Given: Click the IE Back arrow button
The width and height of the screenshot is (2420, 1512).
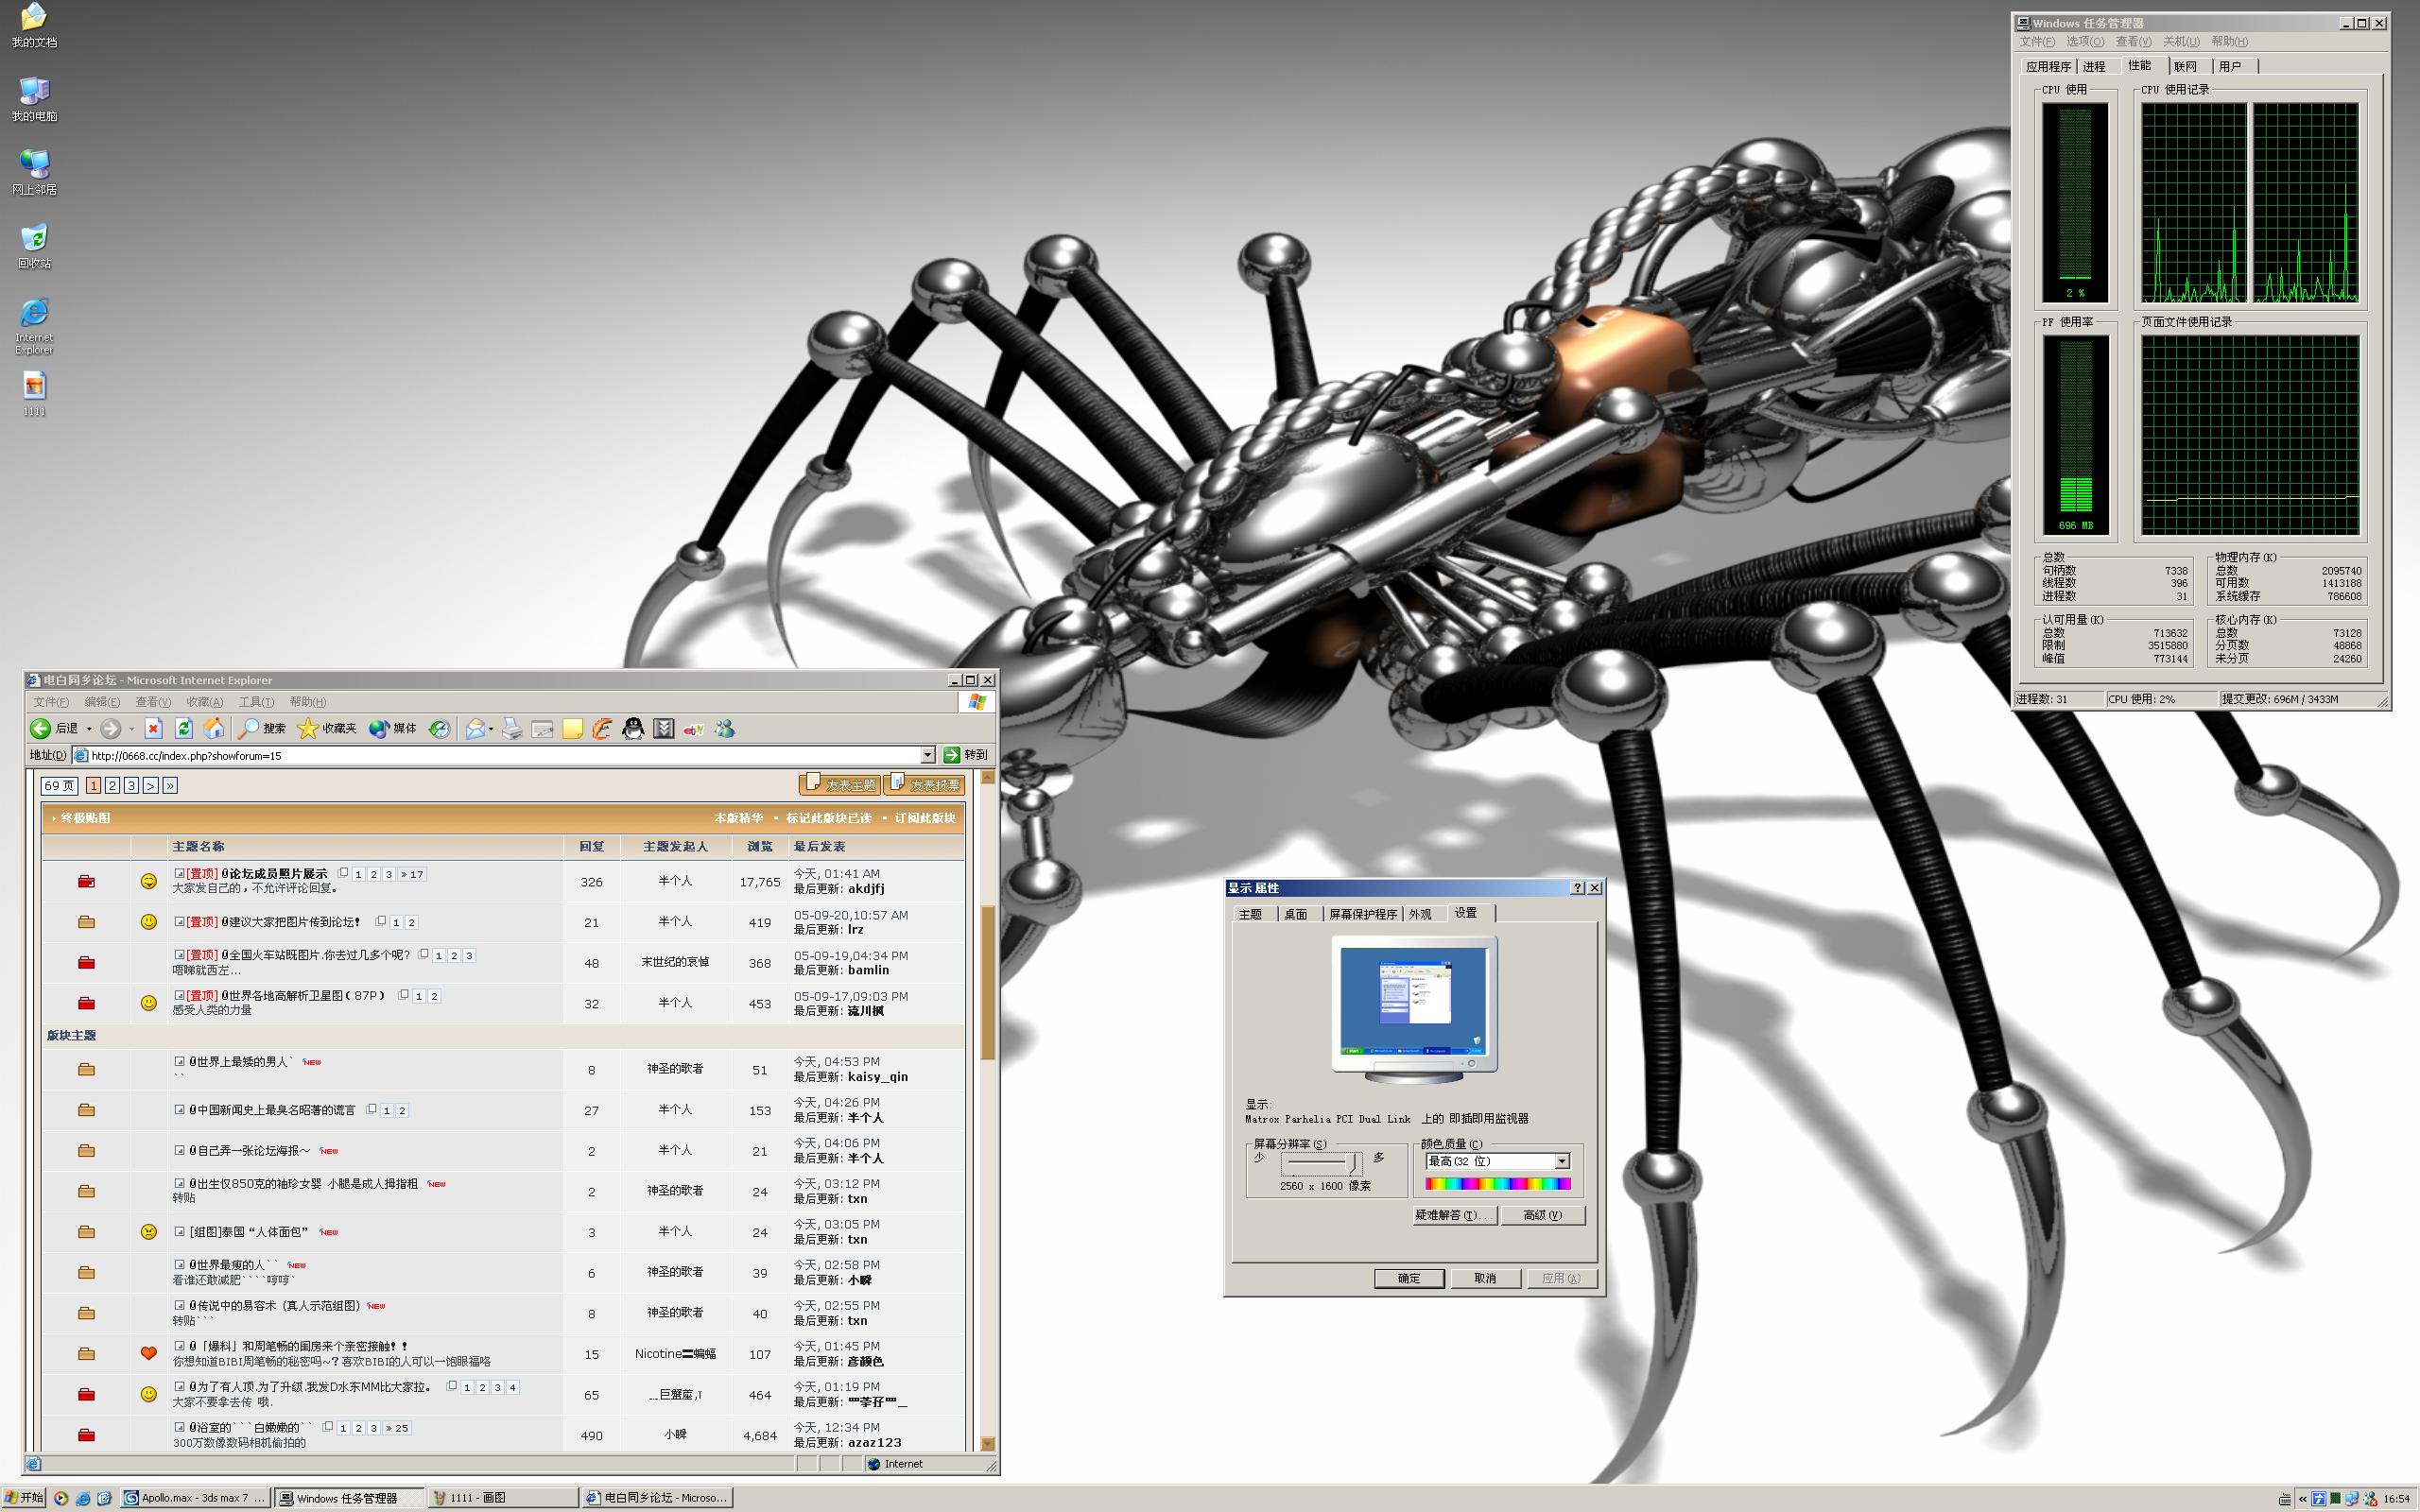Looking at the screenshot, I should (41, 729).
